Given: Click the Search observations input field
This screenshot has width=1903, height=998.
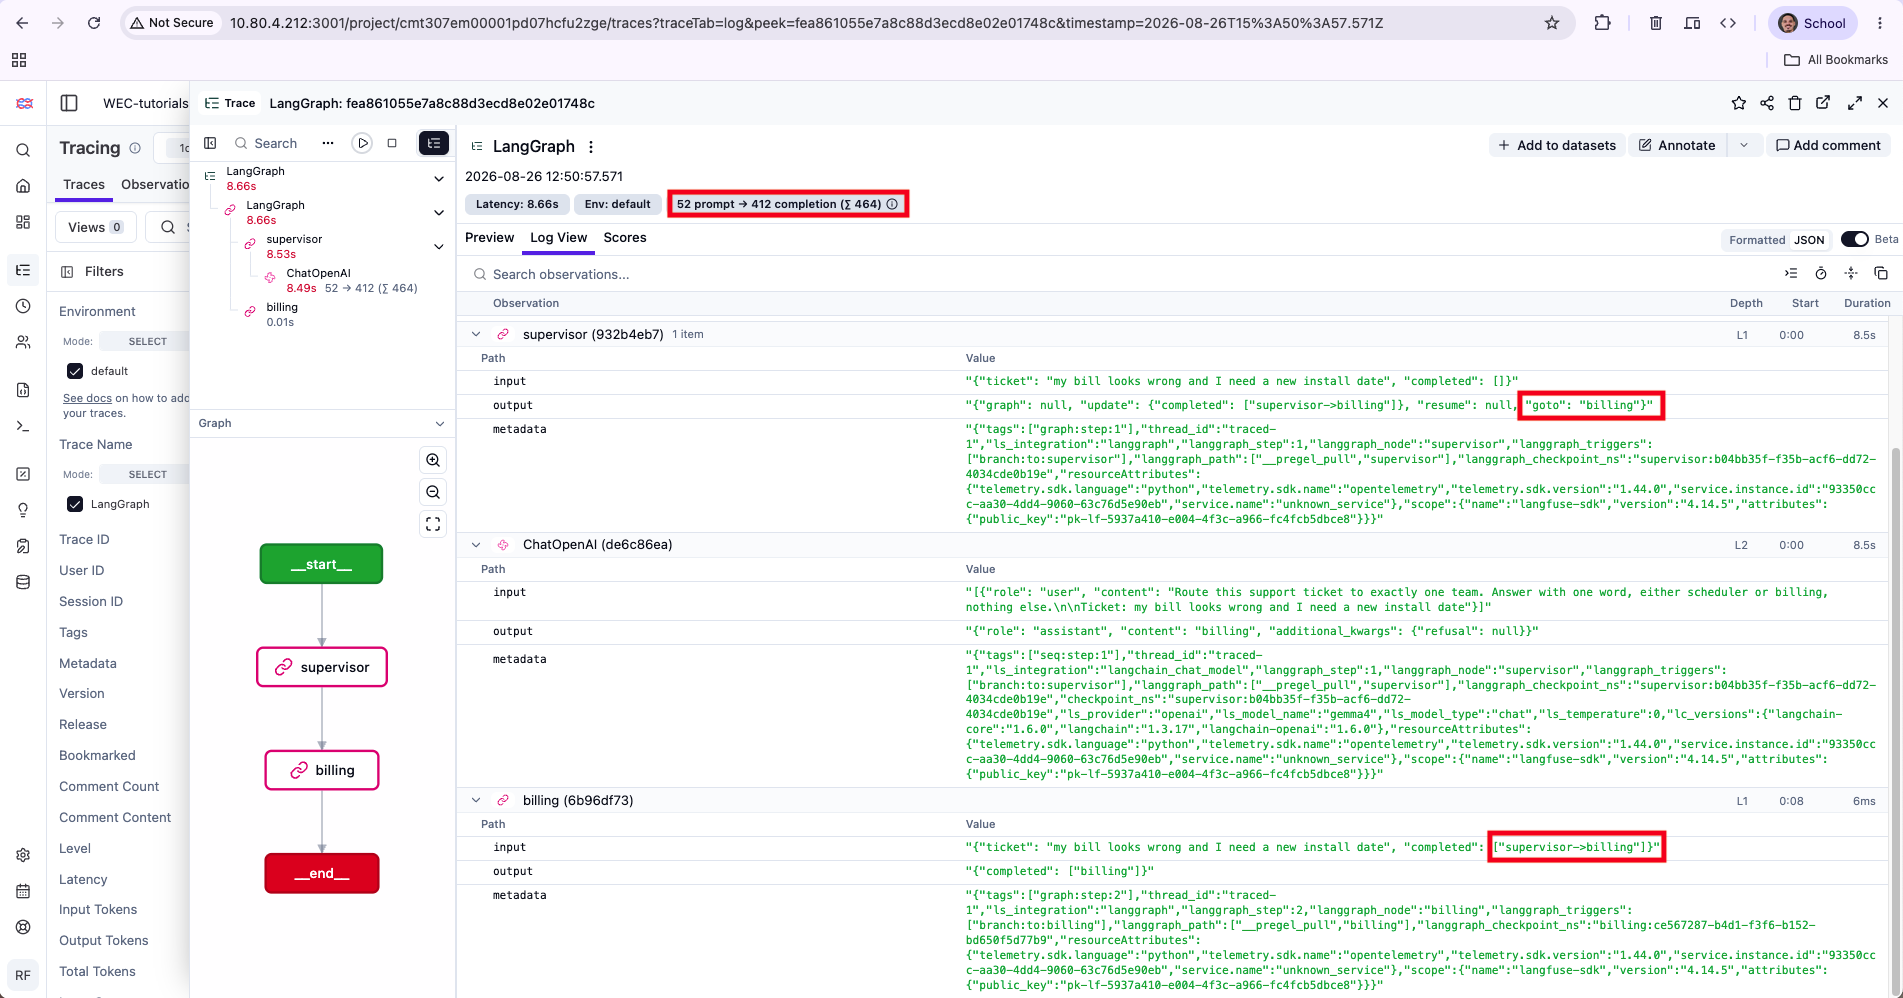Looking at the screenshot, I should point(1120,274).
